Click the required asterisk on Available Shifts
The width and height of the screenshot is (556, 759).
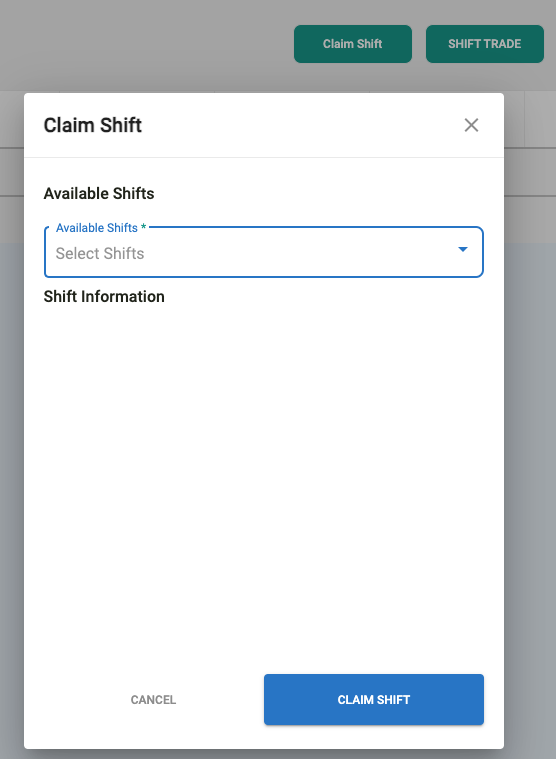(x=143, y=227)
